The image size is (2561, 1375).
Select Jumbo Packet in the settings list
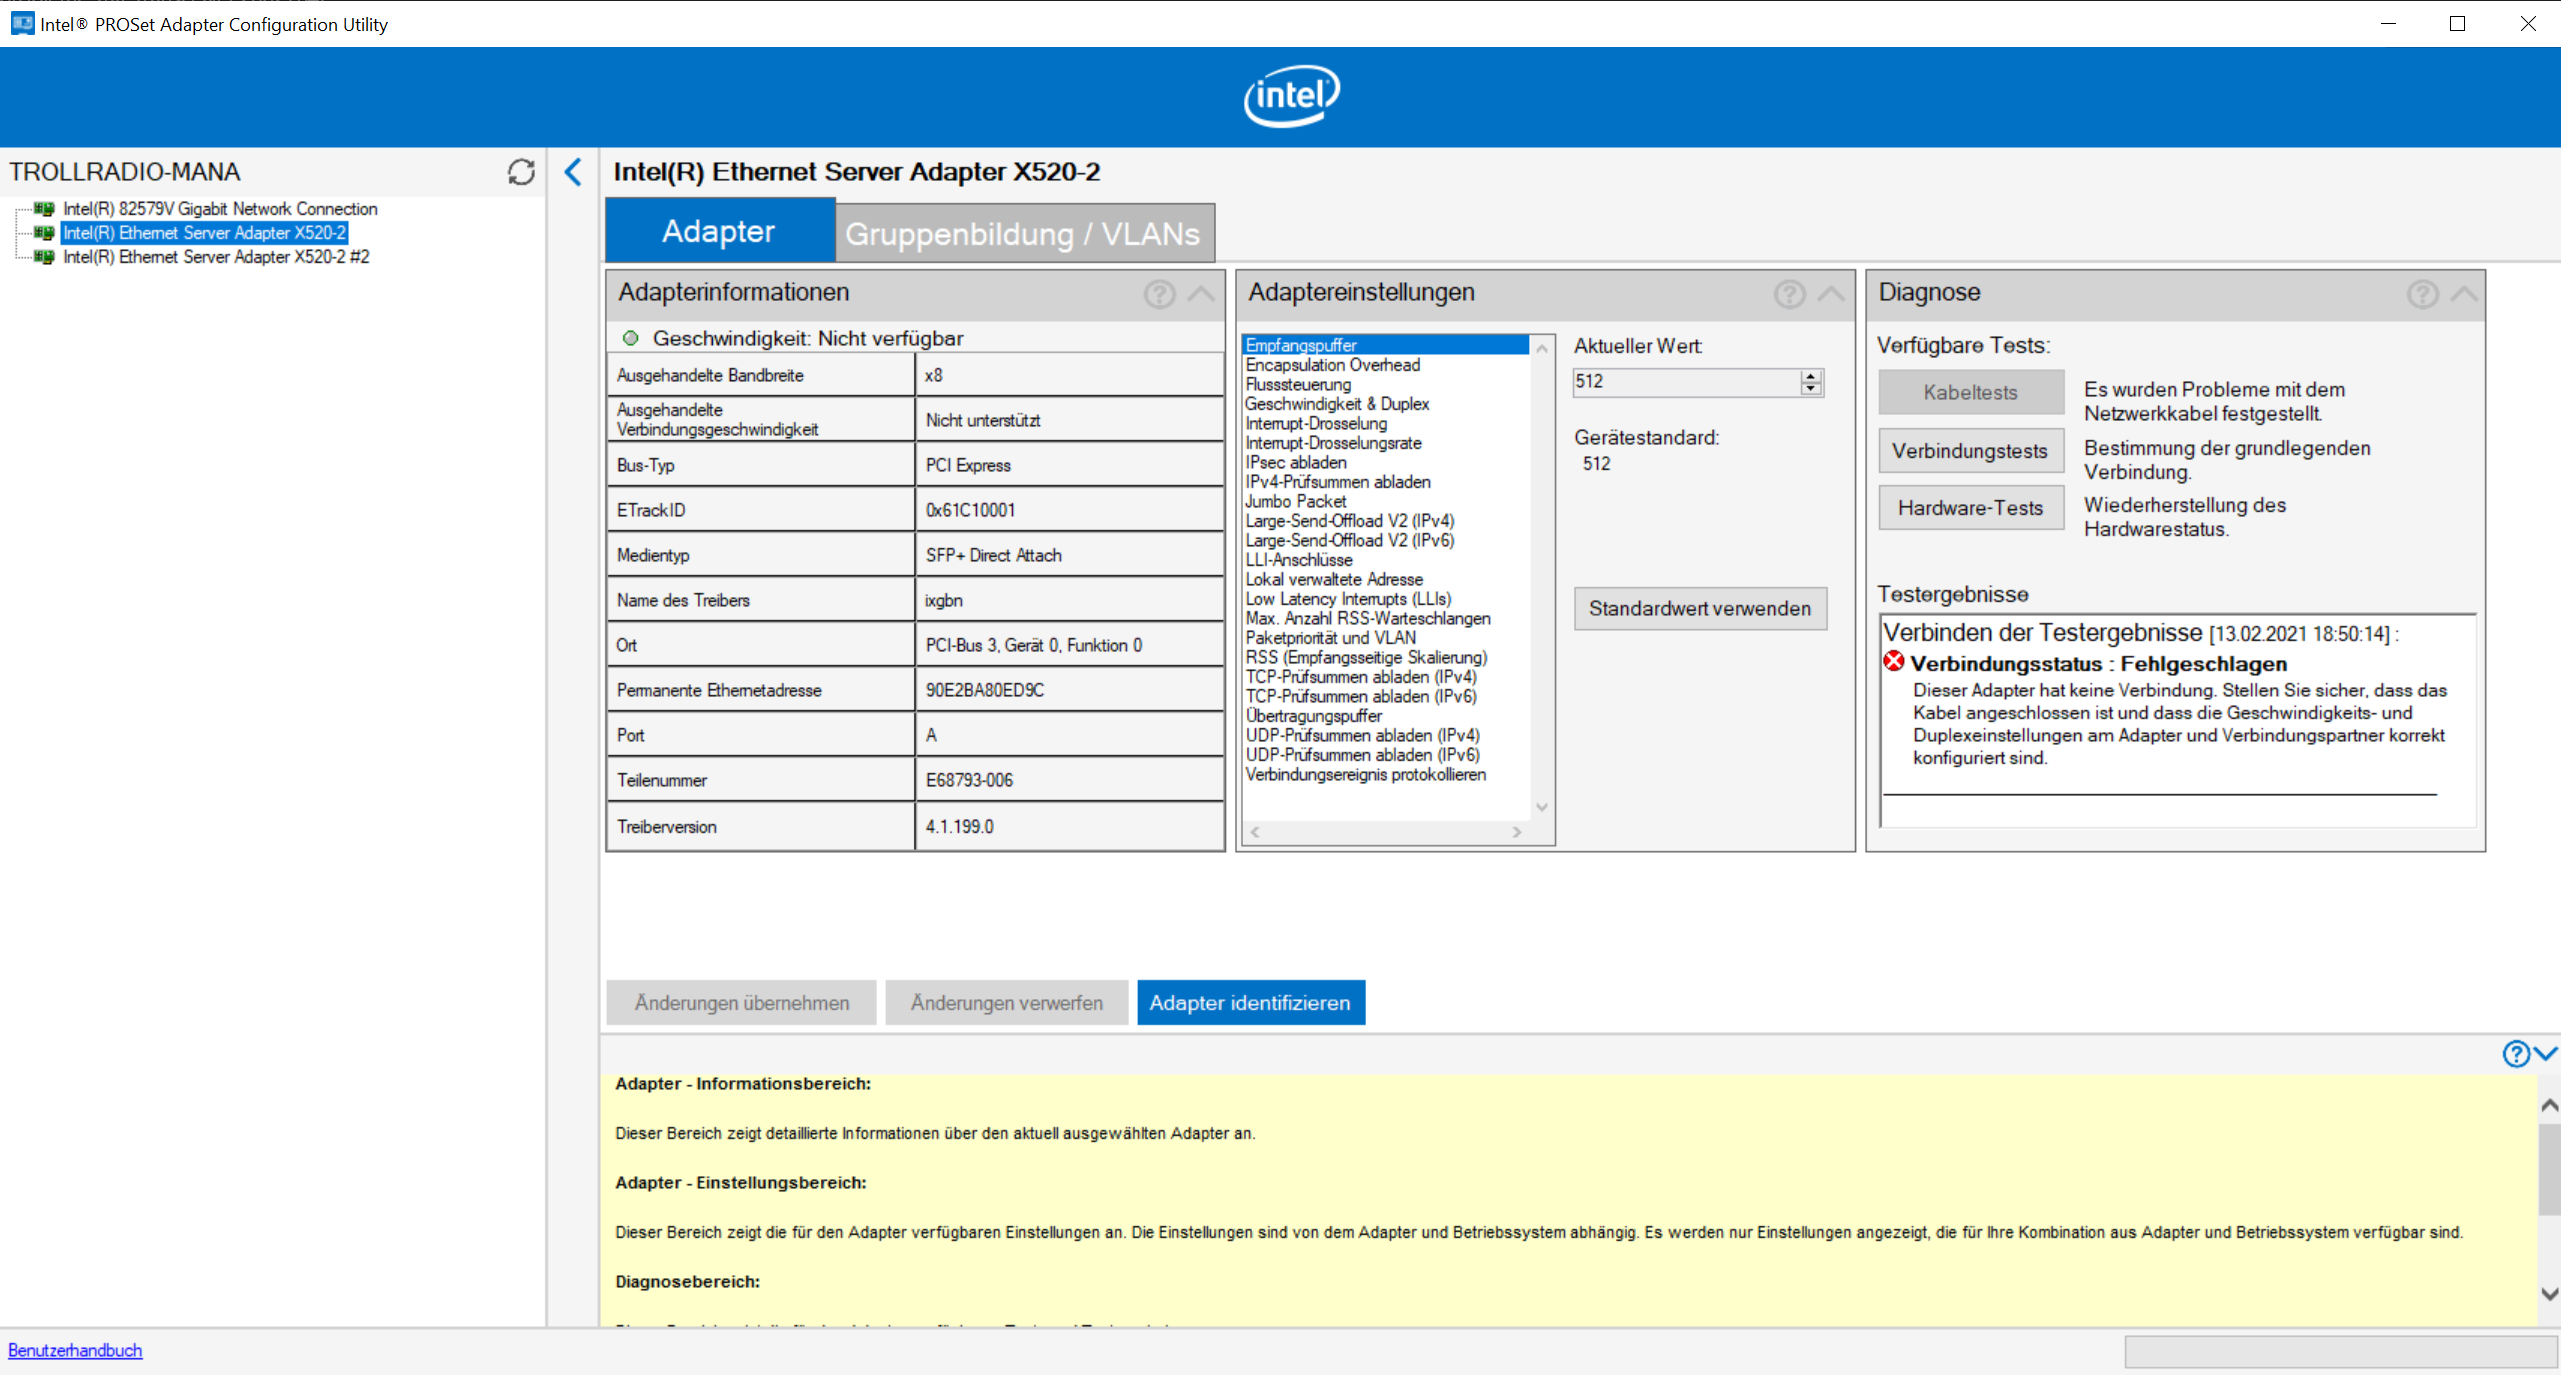point(1295,501)
